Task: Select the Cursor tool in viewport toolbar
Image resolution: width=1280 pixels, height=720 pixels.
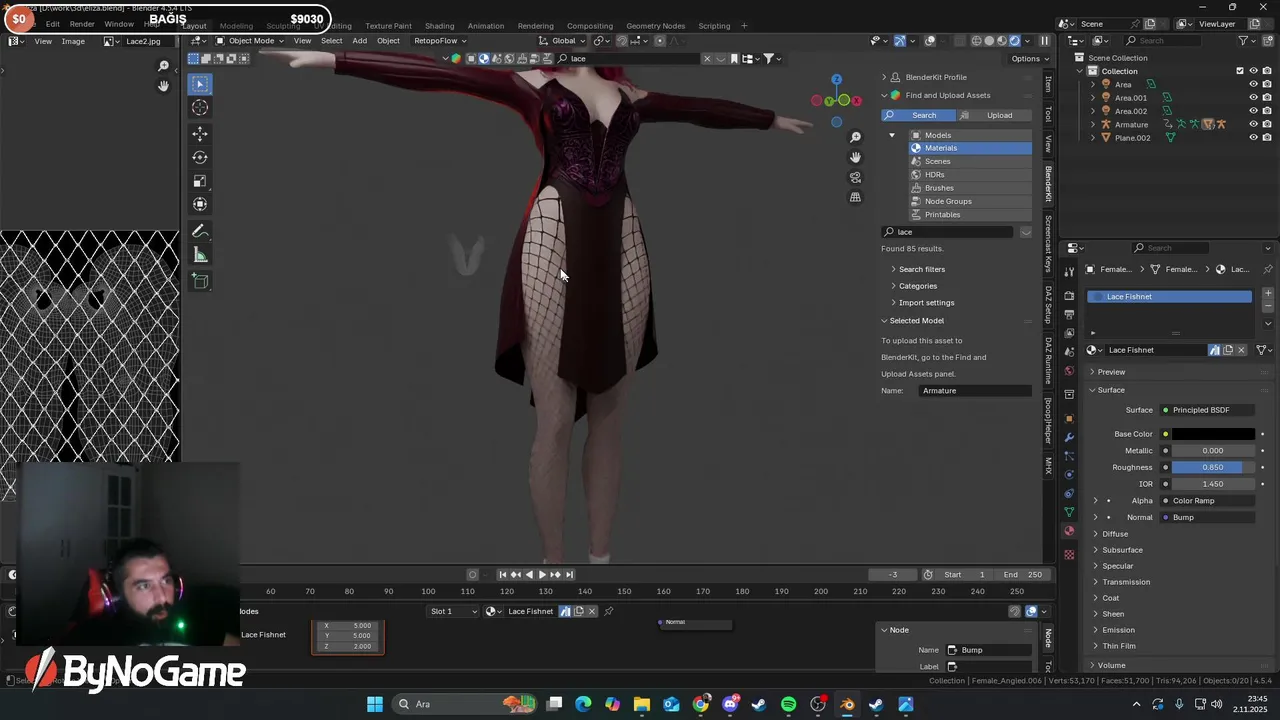Action: pos(200,108)
